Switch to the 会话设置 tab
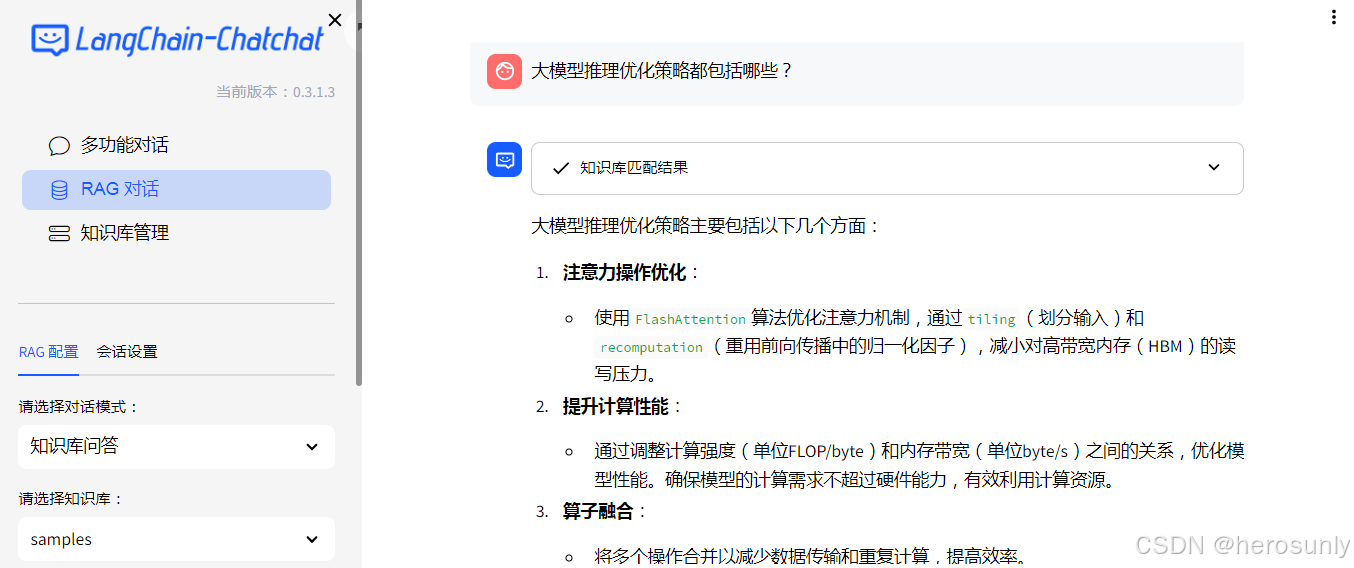This screenshot has height=568, width=1354. click(127, 352)
